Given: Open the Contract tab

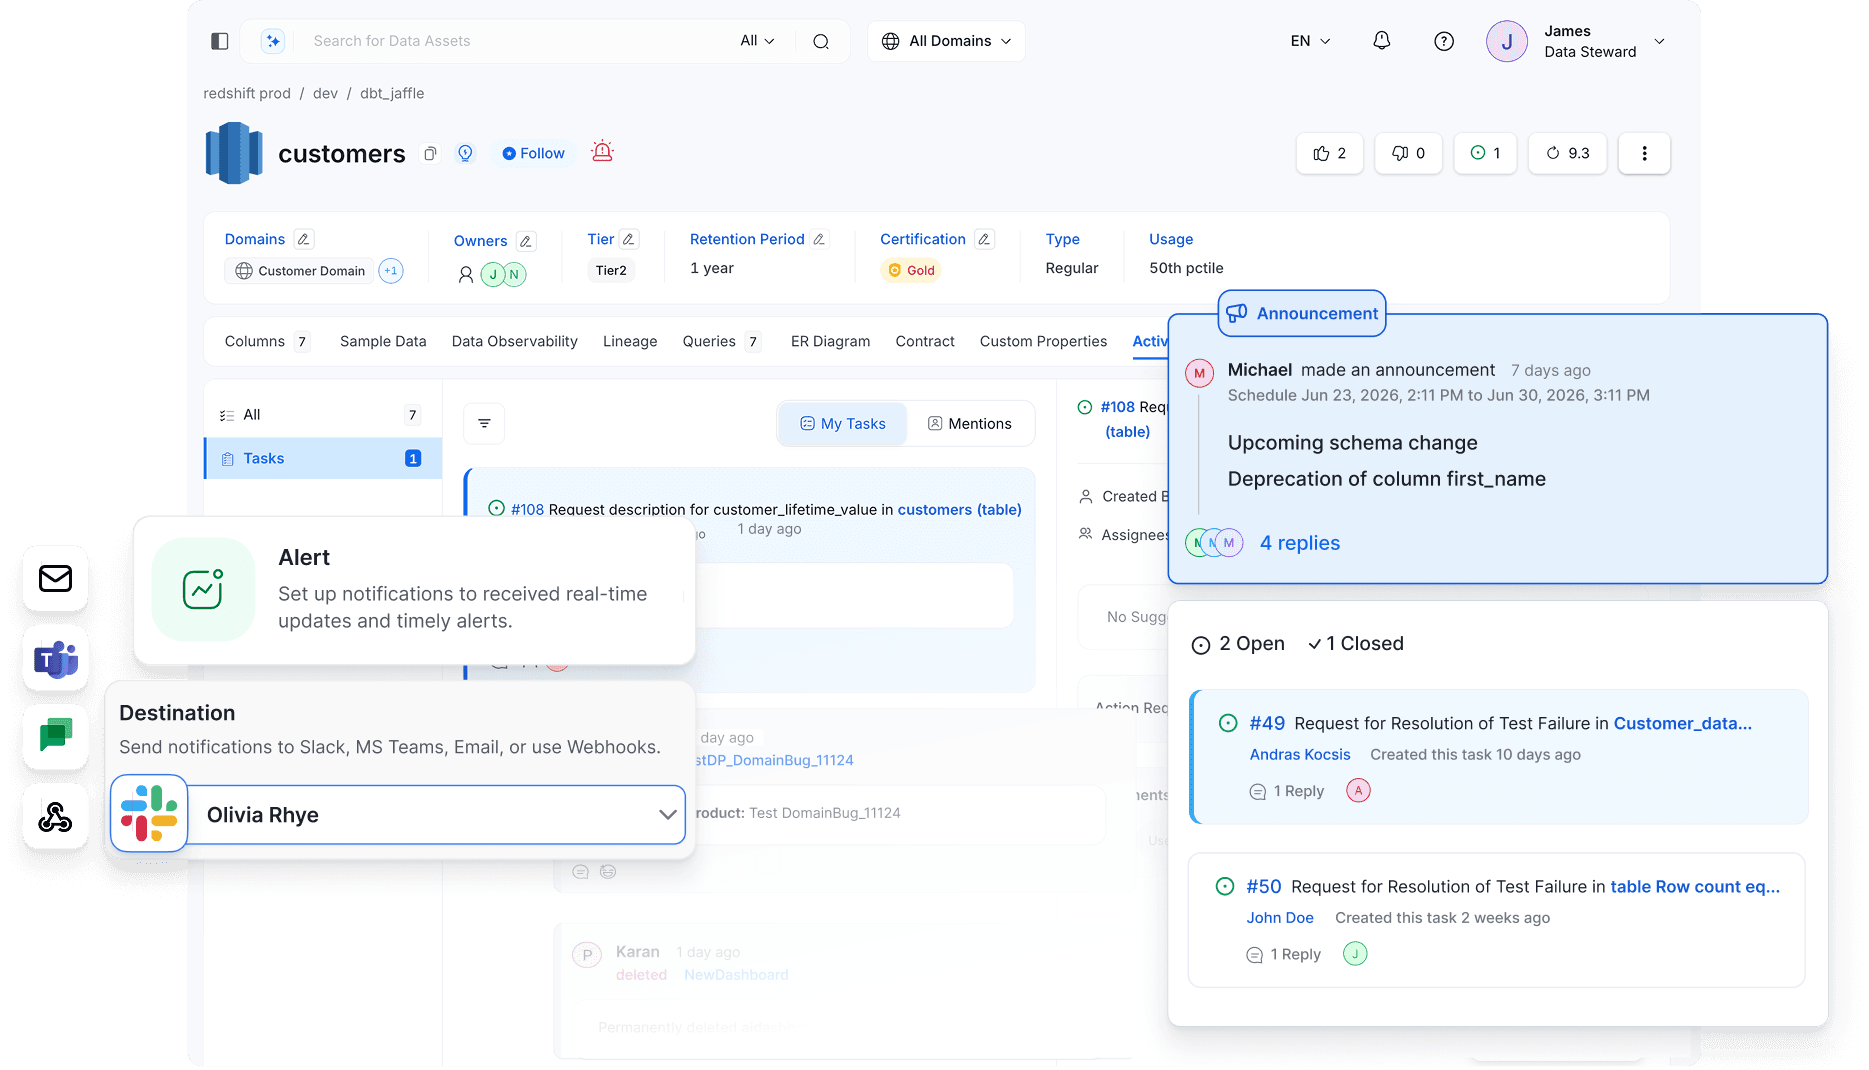Looking at the screenshot, I should click(x=925, y=342).
